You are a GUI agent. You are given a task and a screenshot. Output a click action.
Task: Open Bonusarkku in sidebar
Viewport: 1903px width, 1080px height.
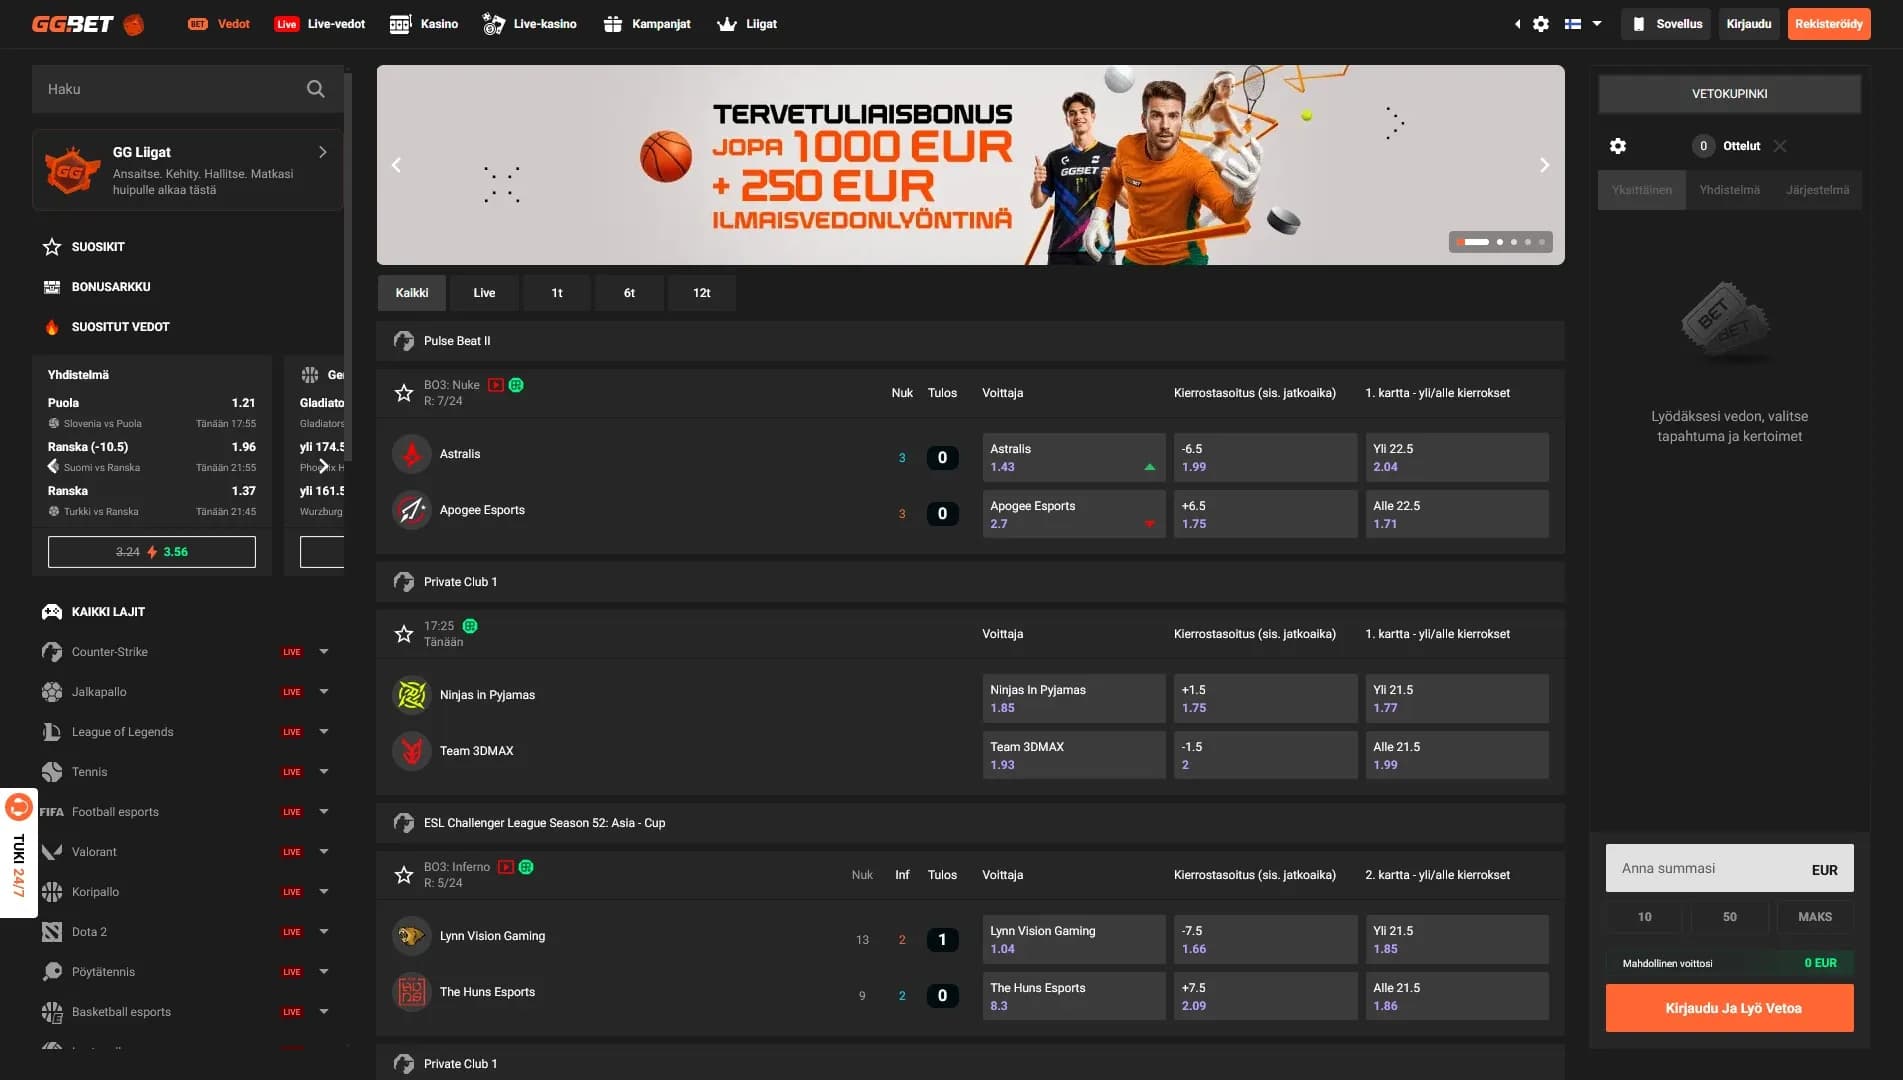pos(97,287)
